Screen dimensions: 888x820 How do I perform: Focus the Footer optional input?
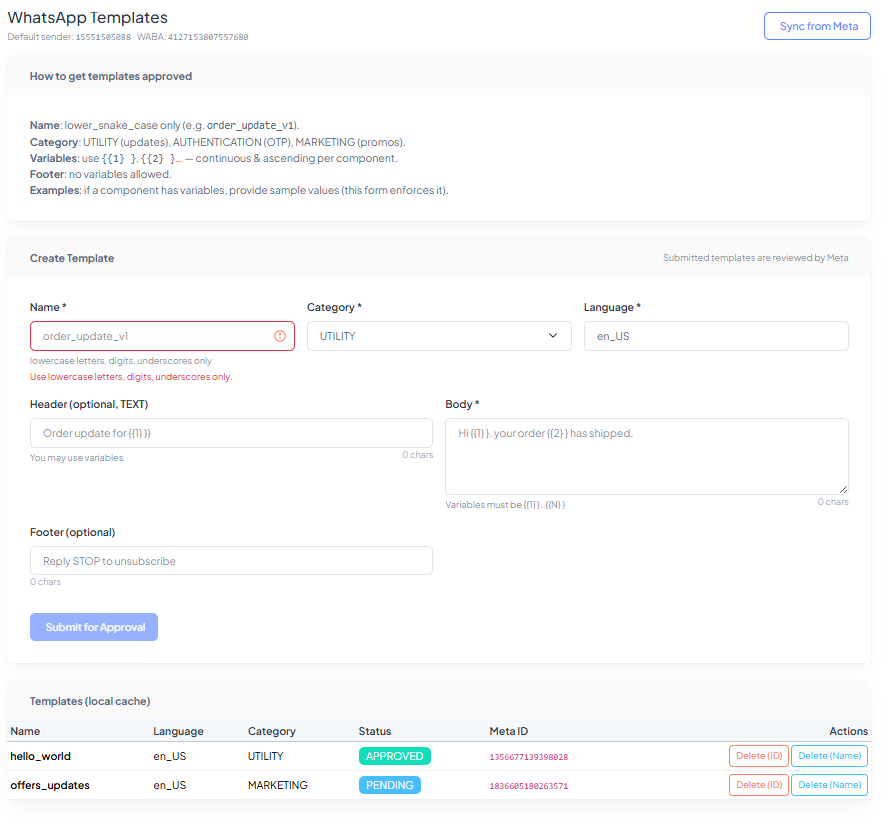tap(231, 561)
